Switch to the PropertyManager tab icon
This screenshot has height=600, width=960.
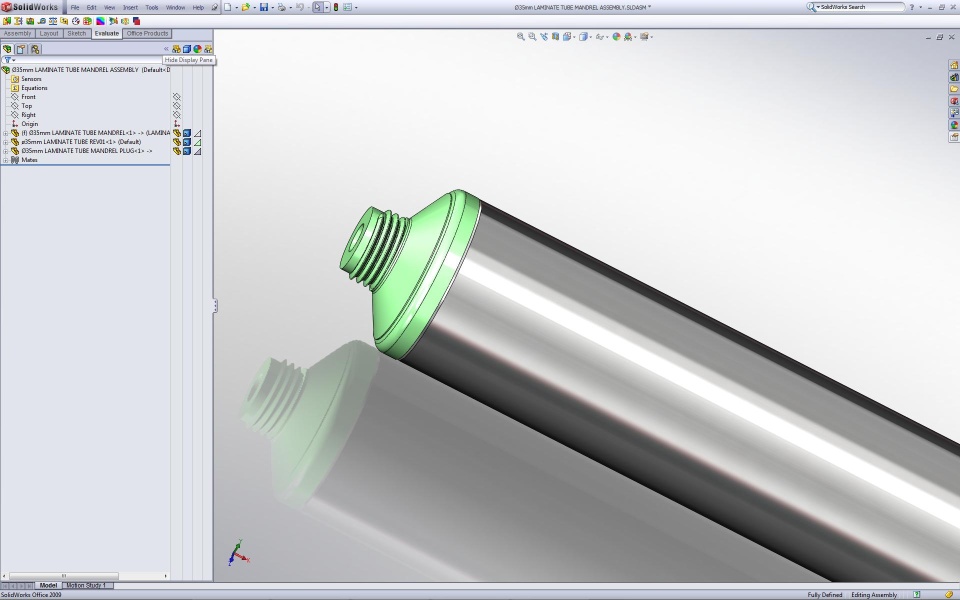[21, 49]
